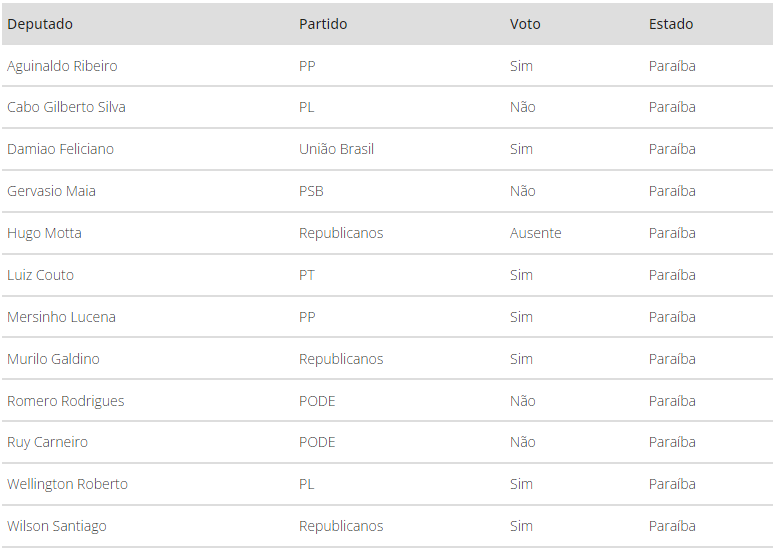This screenshot has width=777, height=550.
Task: Select the Mersinho Lucena row name
Action: tap(61, 317)
